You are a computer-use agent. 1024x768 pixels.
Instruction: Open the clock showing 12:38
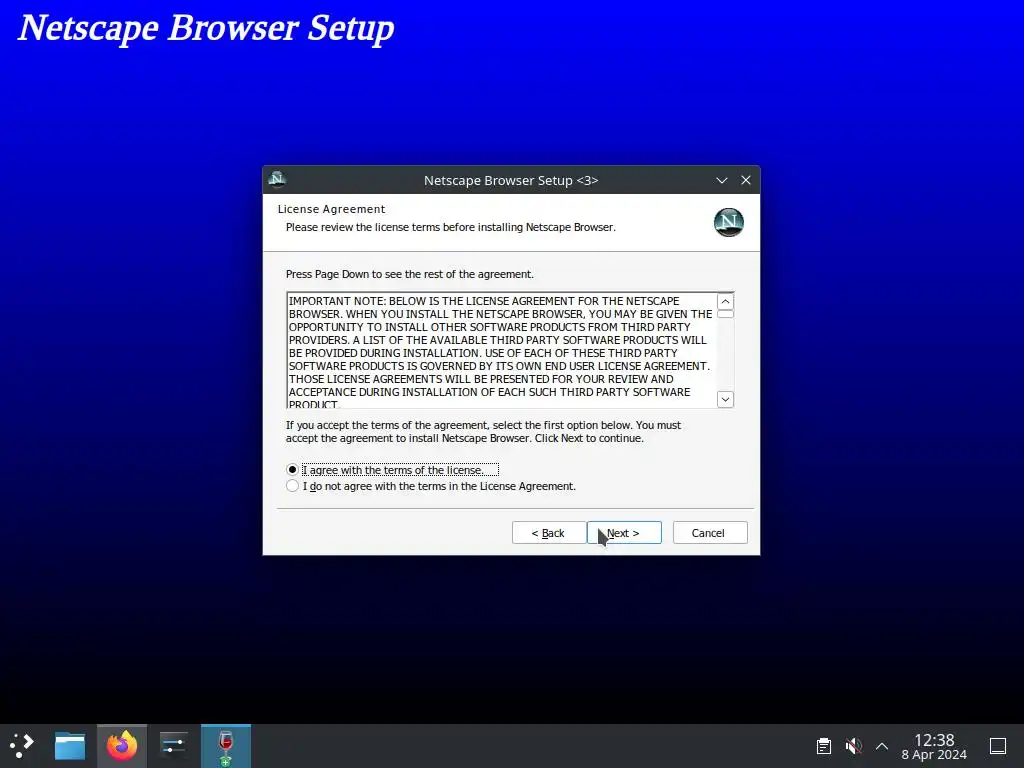[x=934, y=746]
